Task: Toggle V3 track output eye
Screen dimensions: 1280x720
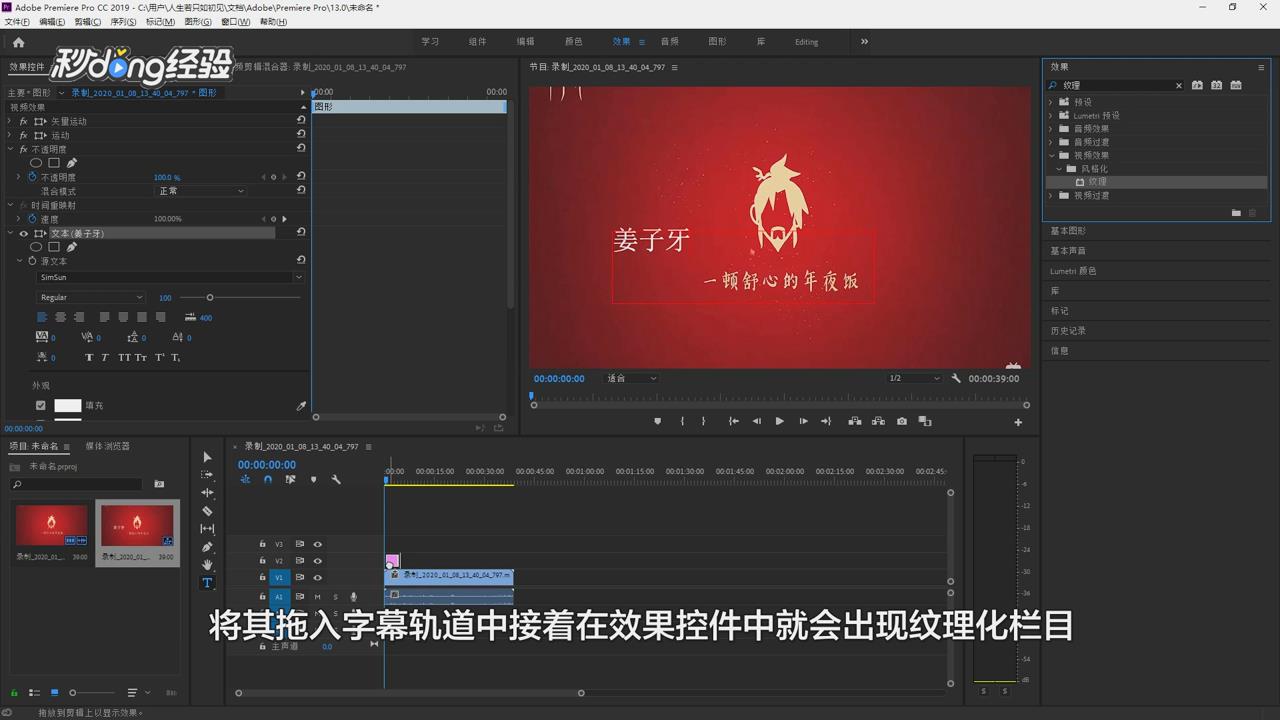Action: pyautogui.click(x=318, y=544)
